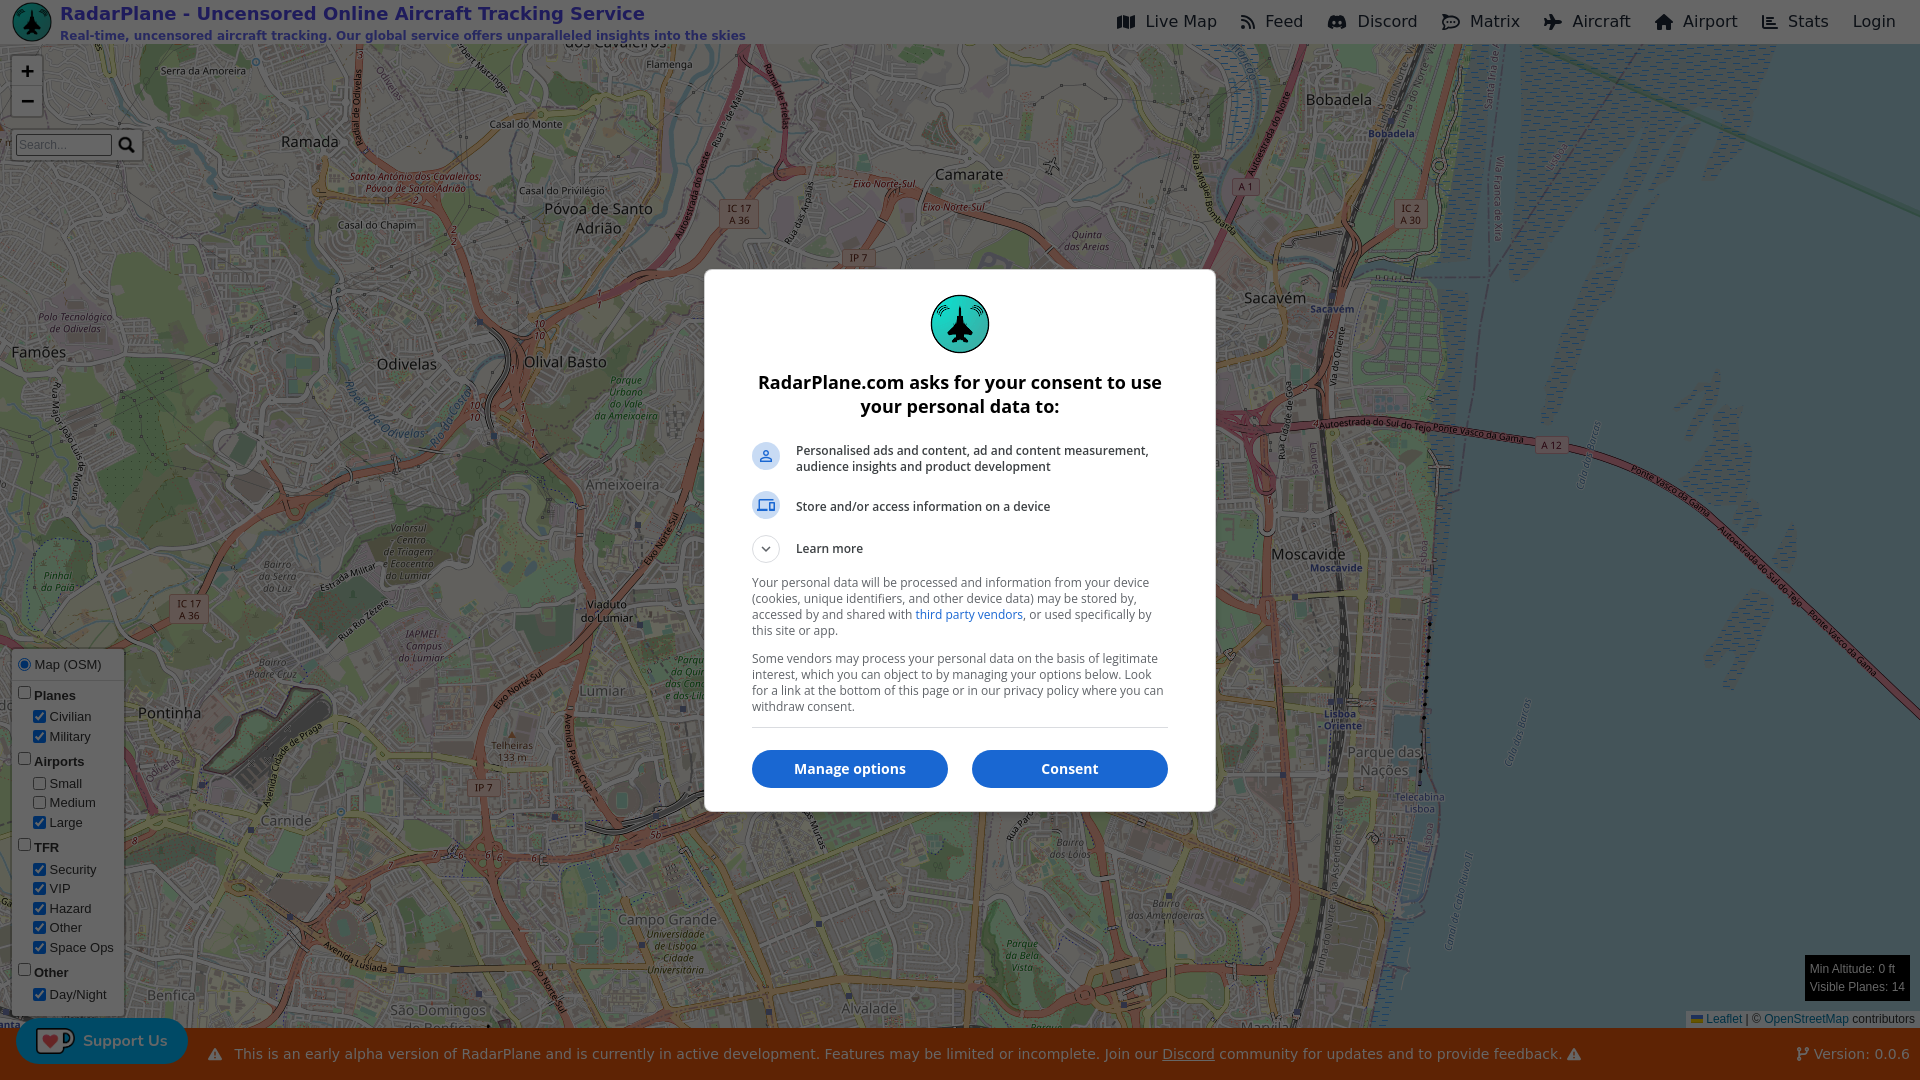Screen dimensions: 1920x1080
Task: Click the Airport house icon in navigation
Action: pos(1664,22)
